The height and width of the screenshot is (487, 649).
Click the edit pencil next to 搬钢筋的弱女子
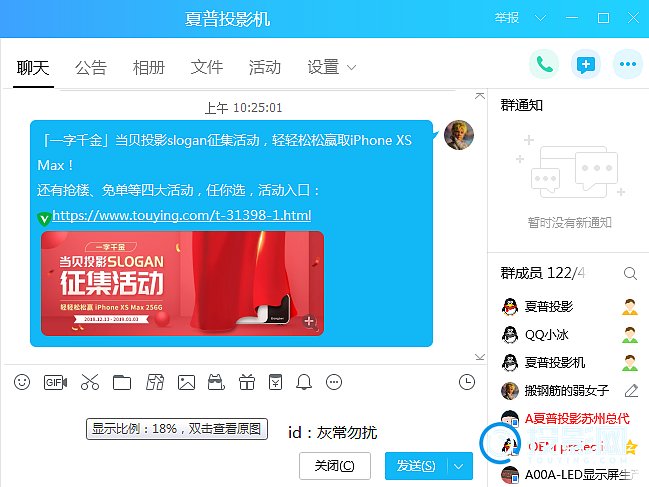631,390
